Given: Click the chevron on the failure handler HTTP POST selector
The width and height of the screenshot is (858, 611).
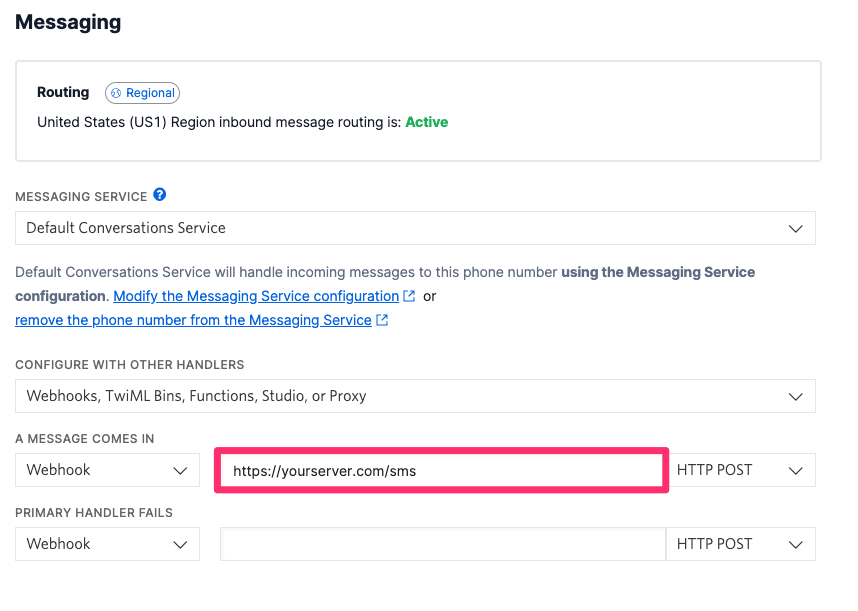Looking at the screenshot, I should click(x=796, y=543).
